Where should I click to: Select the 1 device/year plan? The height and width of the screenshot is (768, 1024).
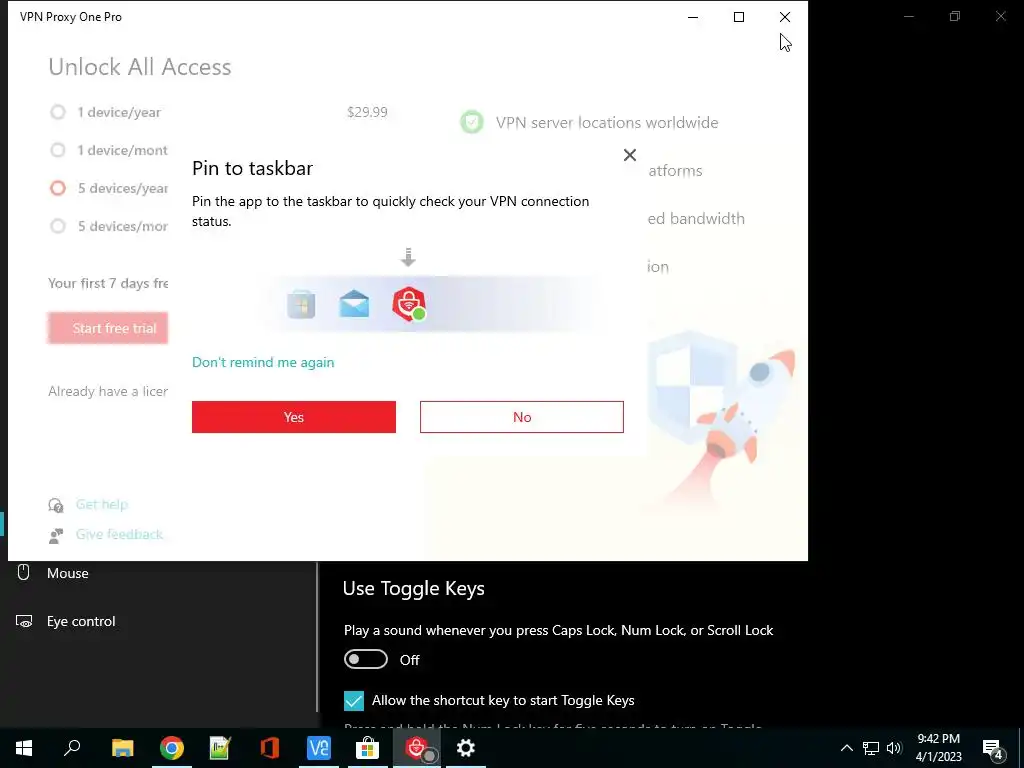[57, 112]
